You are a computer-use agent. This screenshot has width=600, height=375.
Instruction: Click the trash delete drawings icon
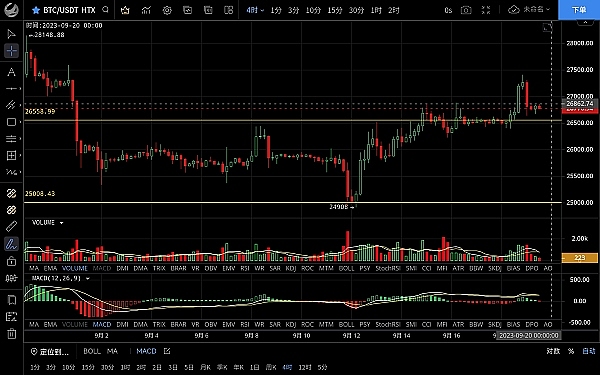[11, 334]
